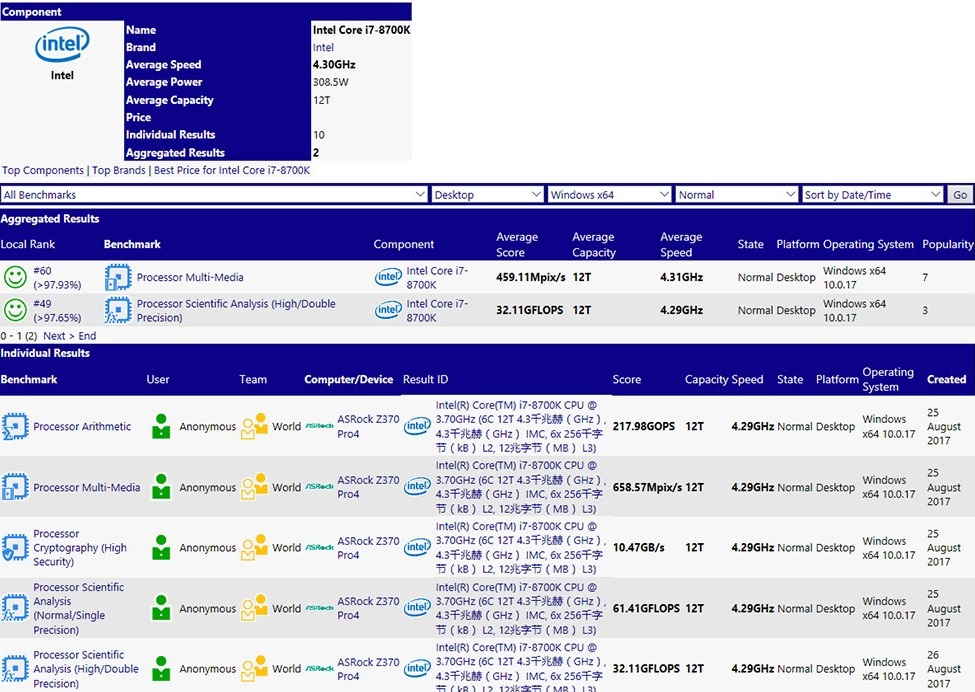Click Processor Multi-Media benchmark icon in Aggregated Results
This screenshot has height=692, width=975.
[118, 277]
